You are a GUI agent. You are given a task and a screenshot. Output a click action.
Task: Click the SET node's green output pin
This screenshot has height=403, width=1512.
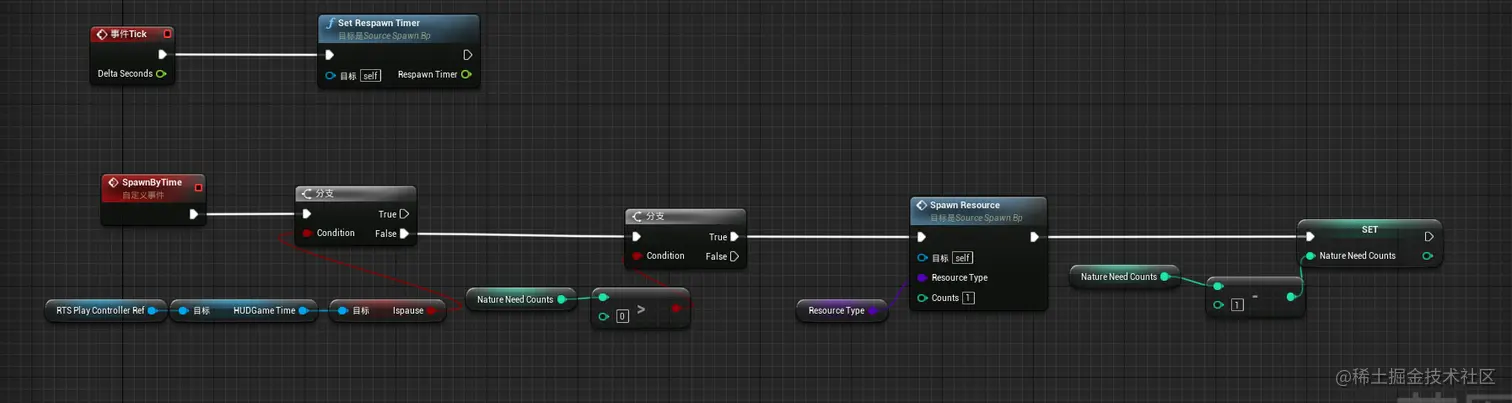pyautogui.click(x=1427, y=256)
